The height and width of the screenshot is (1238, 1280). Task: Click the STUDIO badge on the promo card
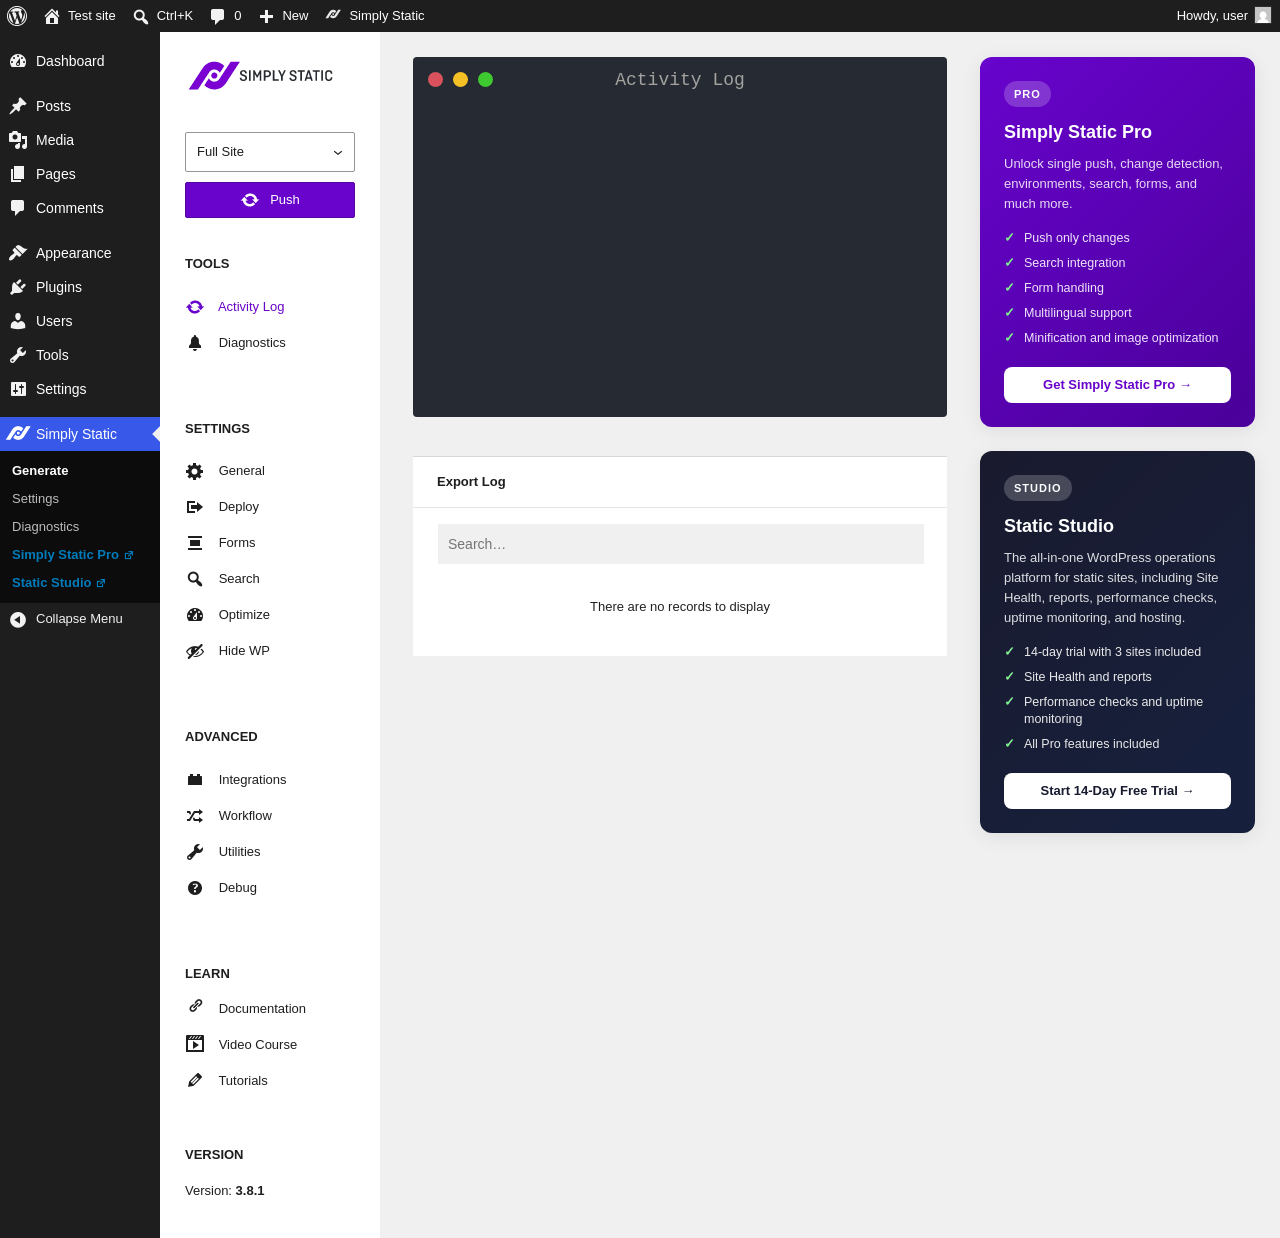1038,488
